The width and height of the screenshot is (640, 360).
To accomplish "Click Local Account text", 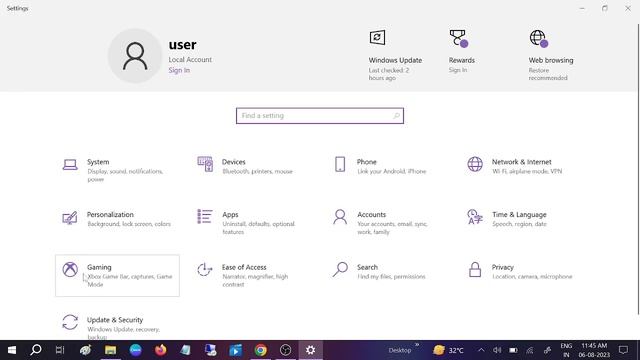I will coord(190,60).
